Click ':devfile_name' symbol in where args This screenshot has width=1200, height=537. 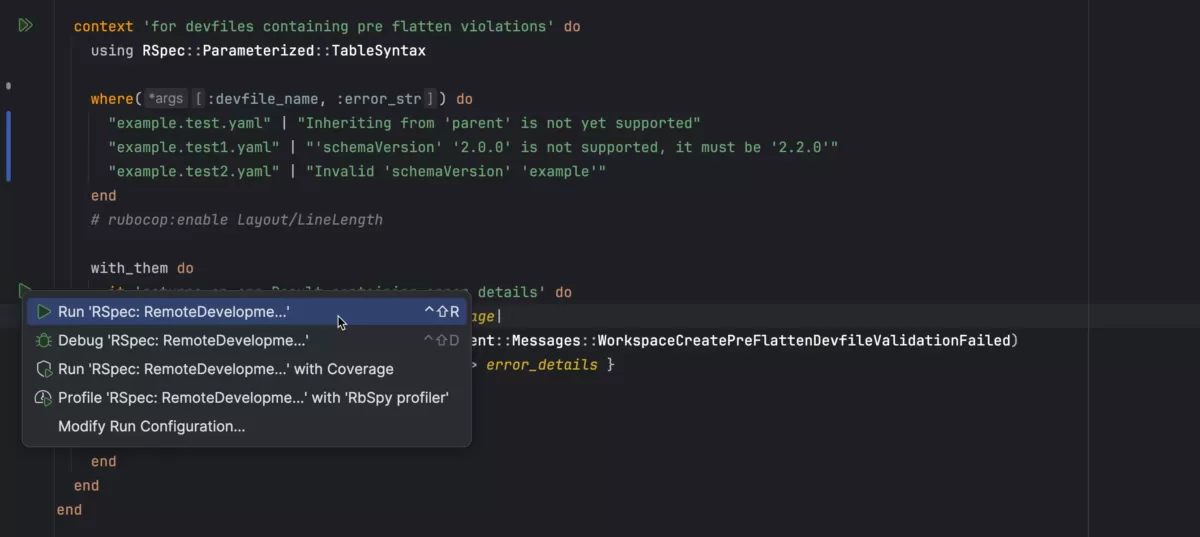point(263,99)
